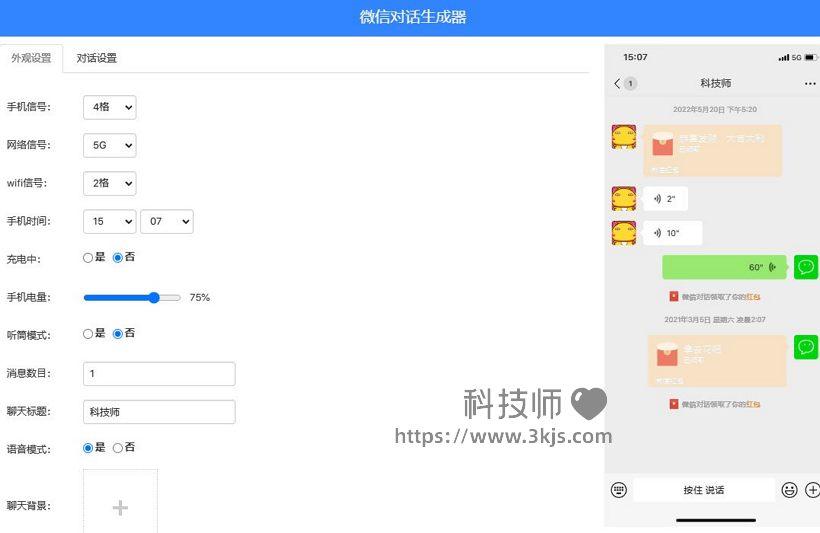The width and height of the screenshot is (820, 533).
Task: Select 否 for 语音模式
Action: (118, 448)
